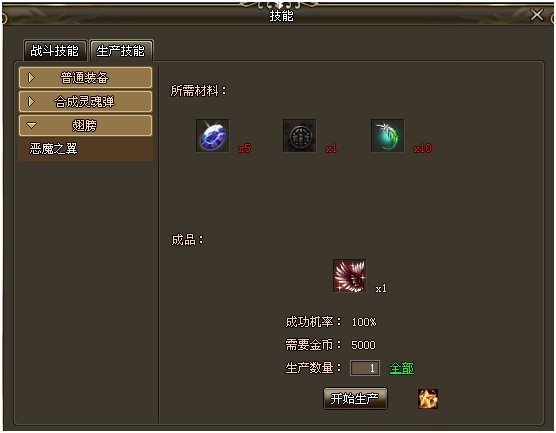Click the dark round medallion material icon
Image resolution: width=556 pixels, height=433 pixels.
point(300,135)
